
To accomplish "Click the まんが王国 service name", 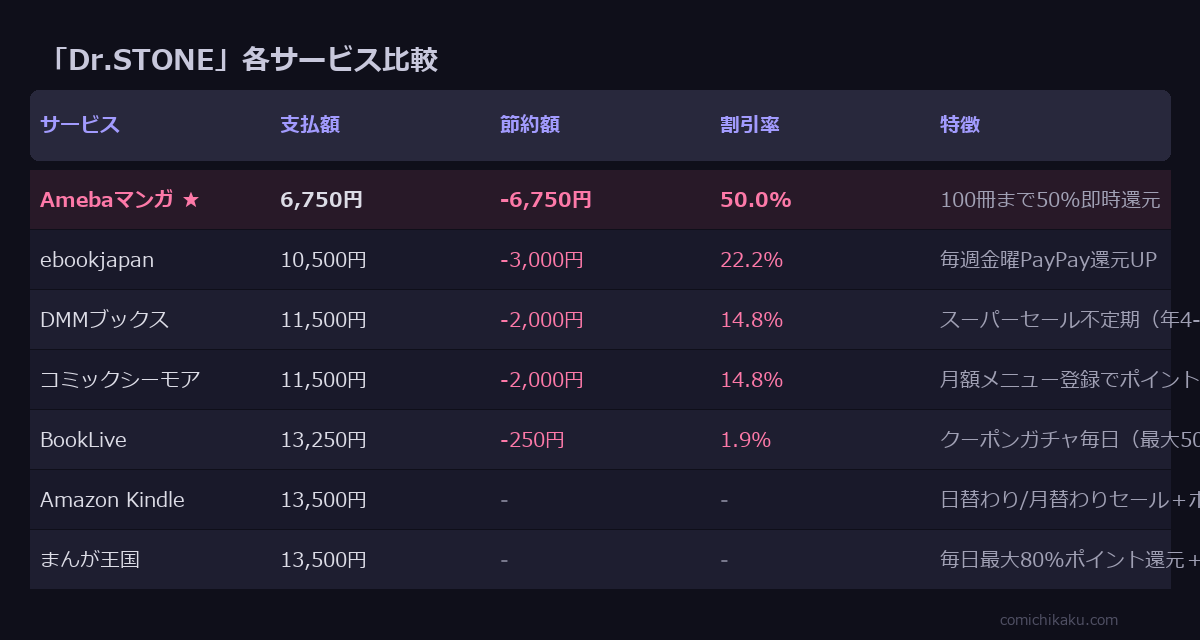I will (x=90, y=560).
